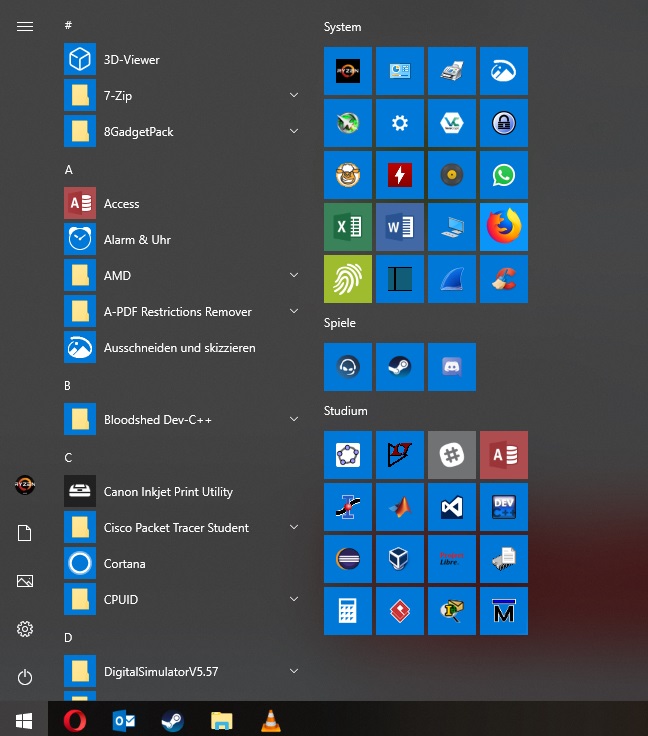Open the Ryzen user account icon
The image size is (648, 736).
tap(25, 485)
